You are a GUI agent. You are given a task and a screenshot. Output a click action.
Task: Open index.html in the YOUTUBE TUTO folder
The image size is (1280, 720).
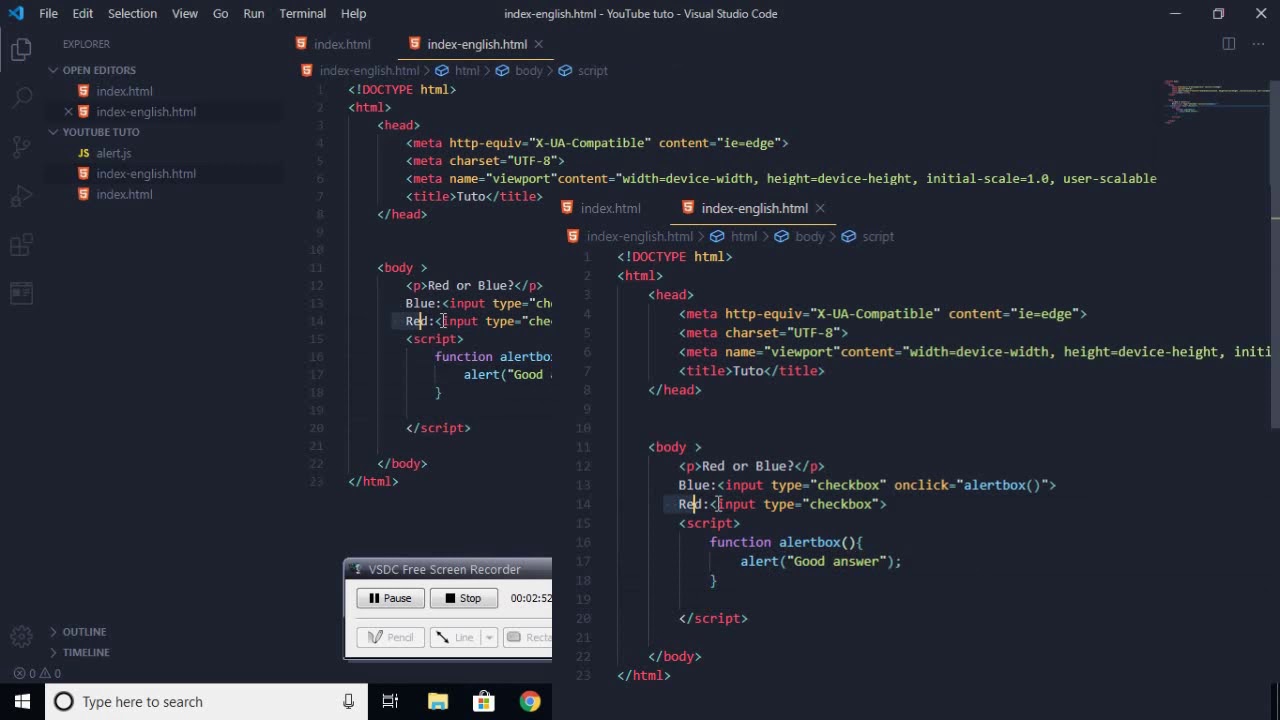[x=124, y=194]
